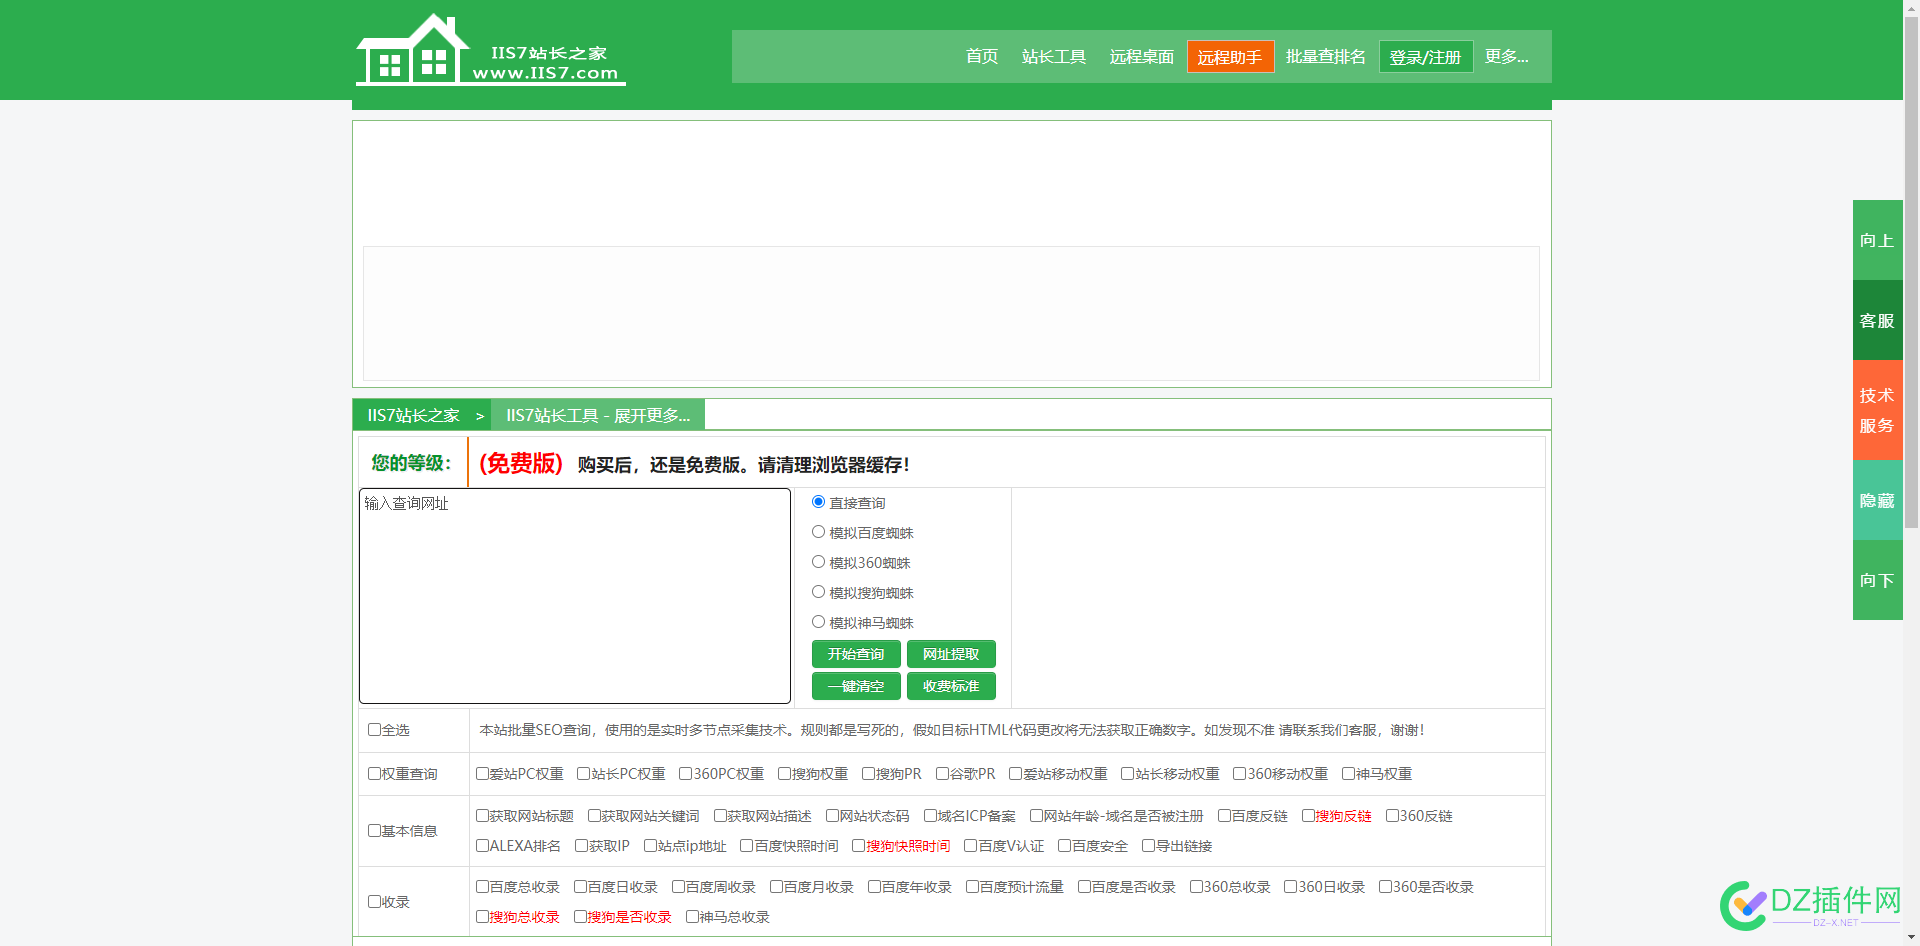
Task: Click the 向上 side button
Action: (1877, 240)
